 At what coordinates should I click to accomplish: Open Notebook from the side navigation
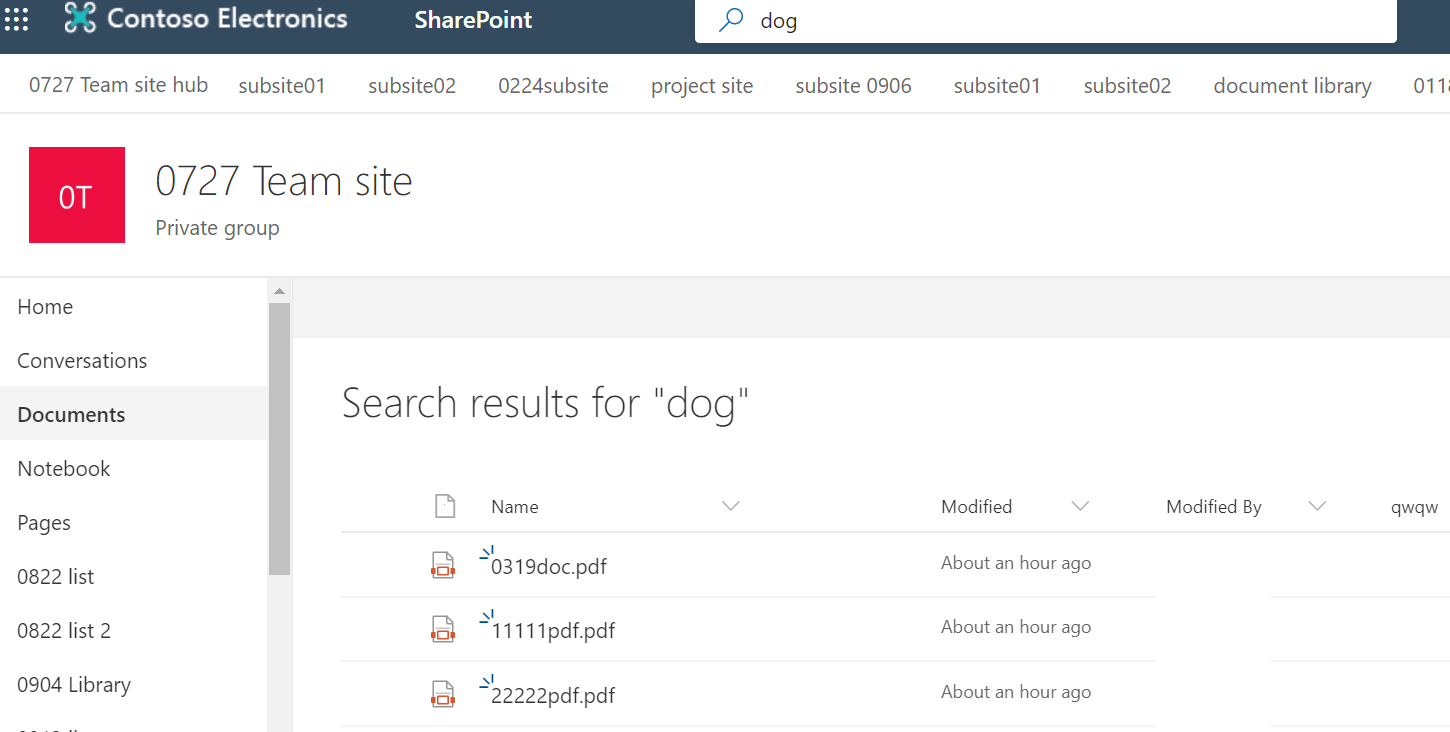coord(64,469)
